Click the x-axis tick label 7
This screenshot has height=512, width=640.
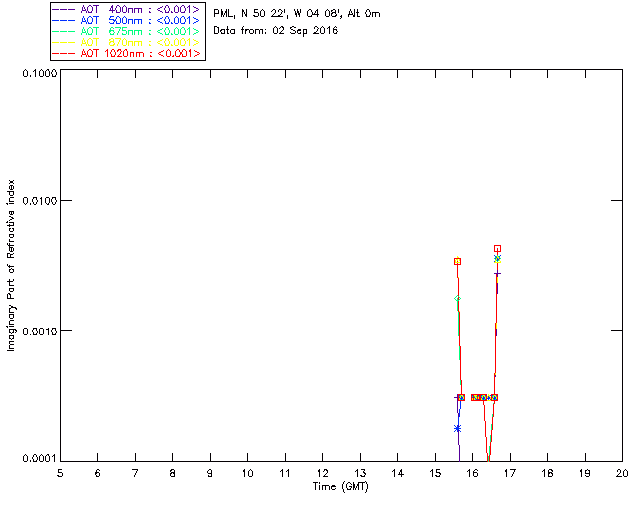point(135,473)
